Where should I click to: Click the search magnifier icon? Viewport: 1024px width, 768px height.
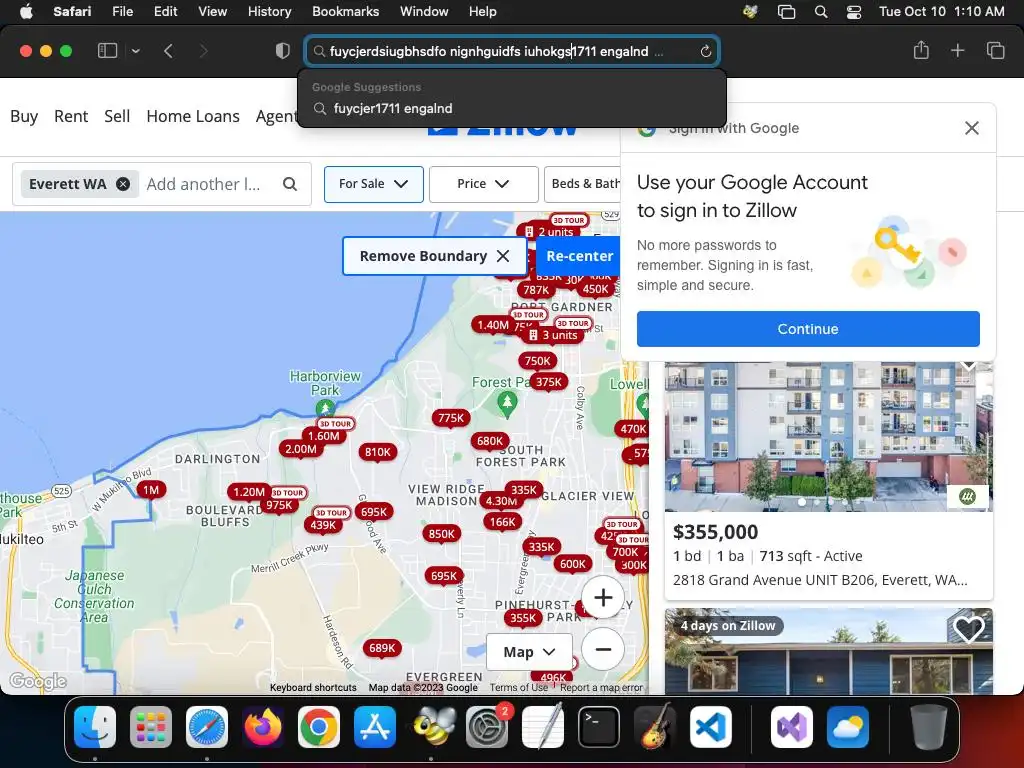pyautogui.click(x=290, y=184)
